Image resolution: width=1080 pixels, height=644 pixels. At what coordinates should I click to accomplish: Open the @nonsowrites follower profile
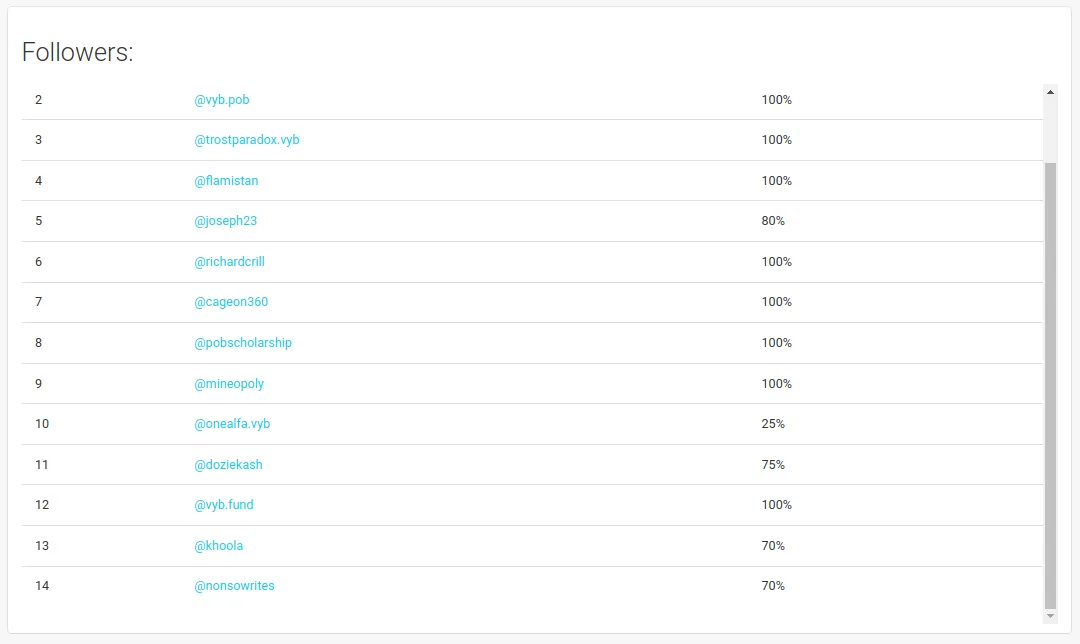point(234,586)
